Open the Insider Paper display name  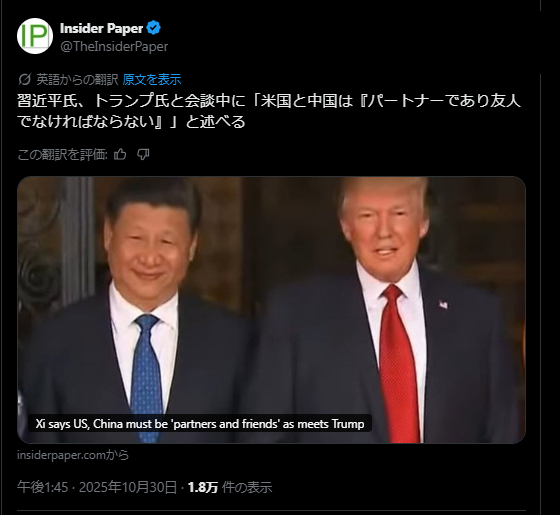101,28
